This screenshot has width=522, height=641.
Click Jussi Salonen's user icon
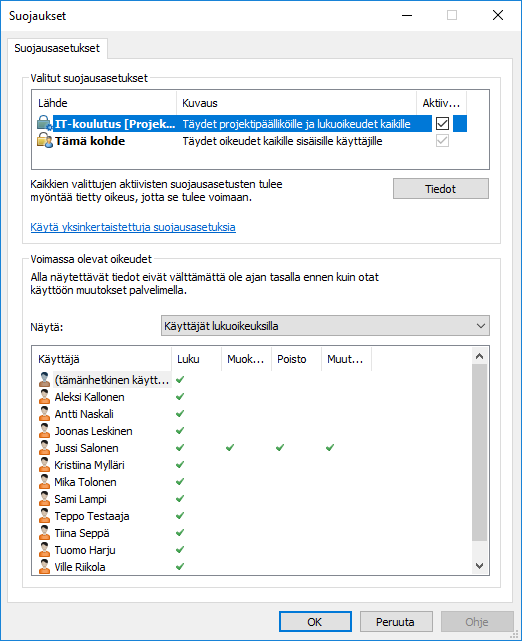click(44, 448)
